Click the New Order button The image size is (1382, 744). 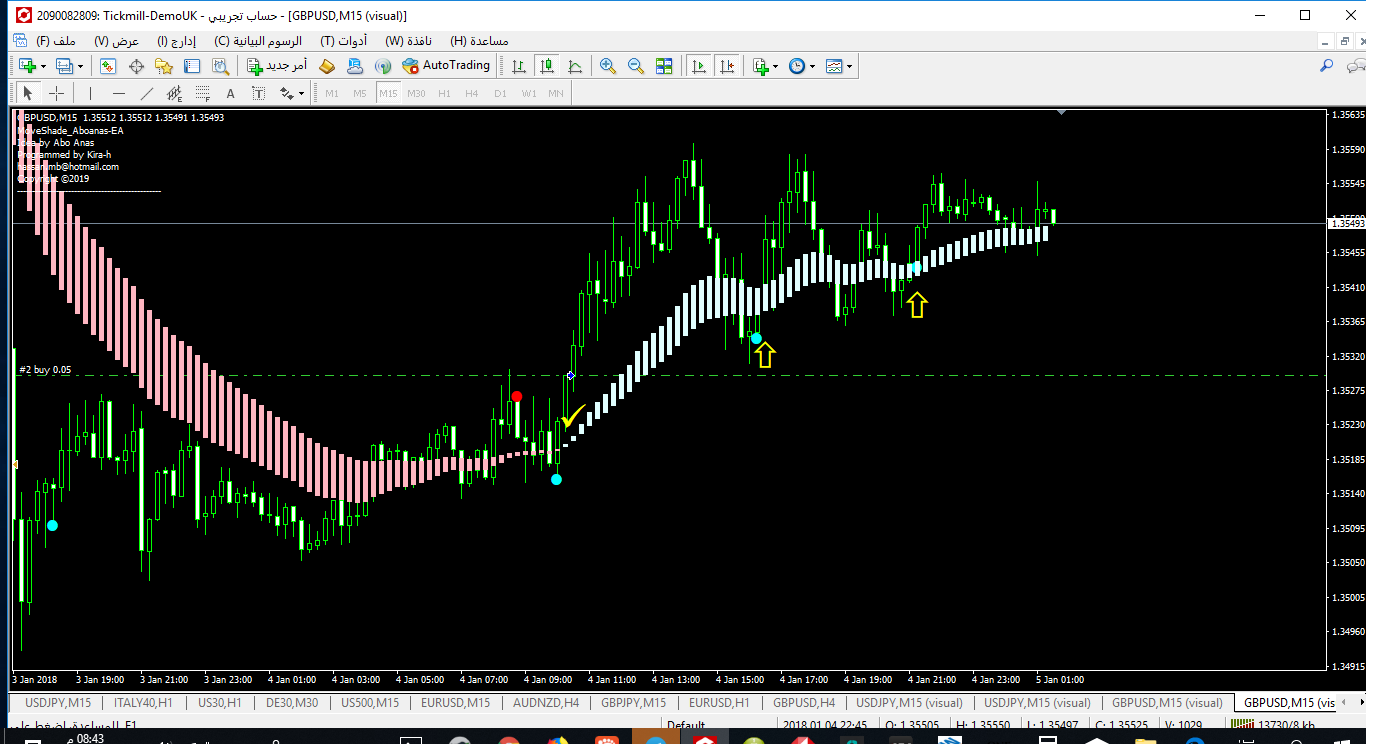tap(277, 66)
